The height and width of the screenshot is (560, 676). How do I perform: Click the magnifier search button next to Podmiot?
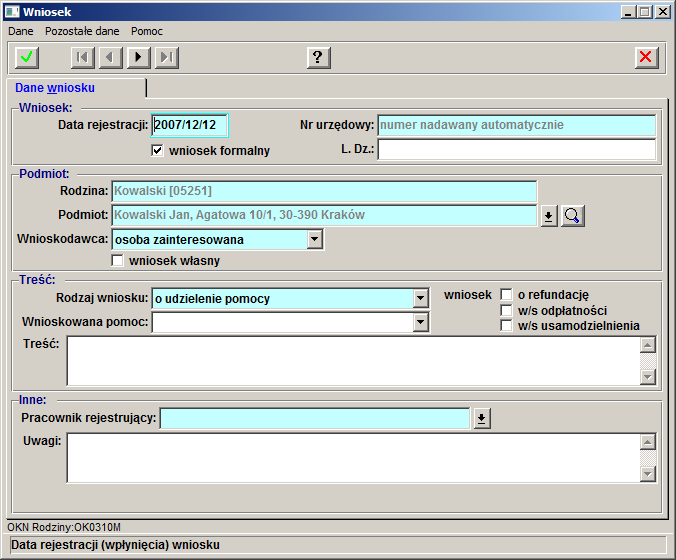573,216
